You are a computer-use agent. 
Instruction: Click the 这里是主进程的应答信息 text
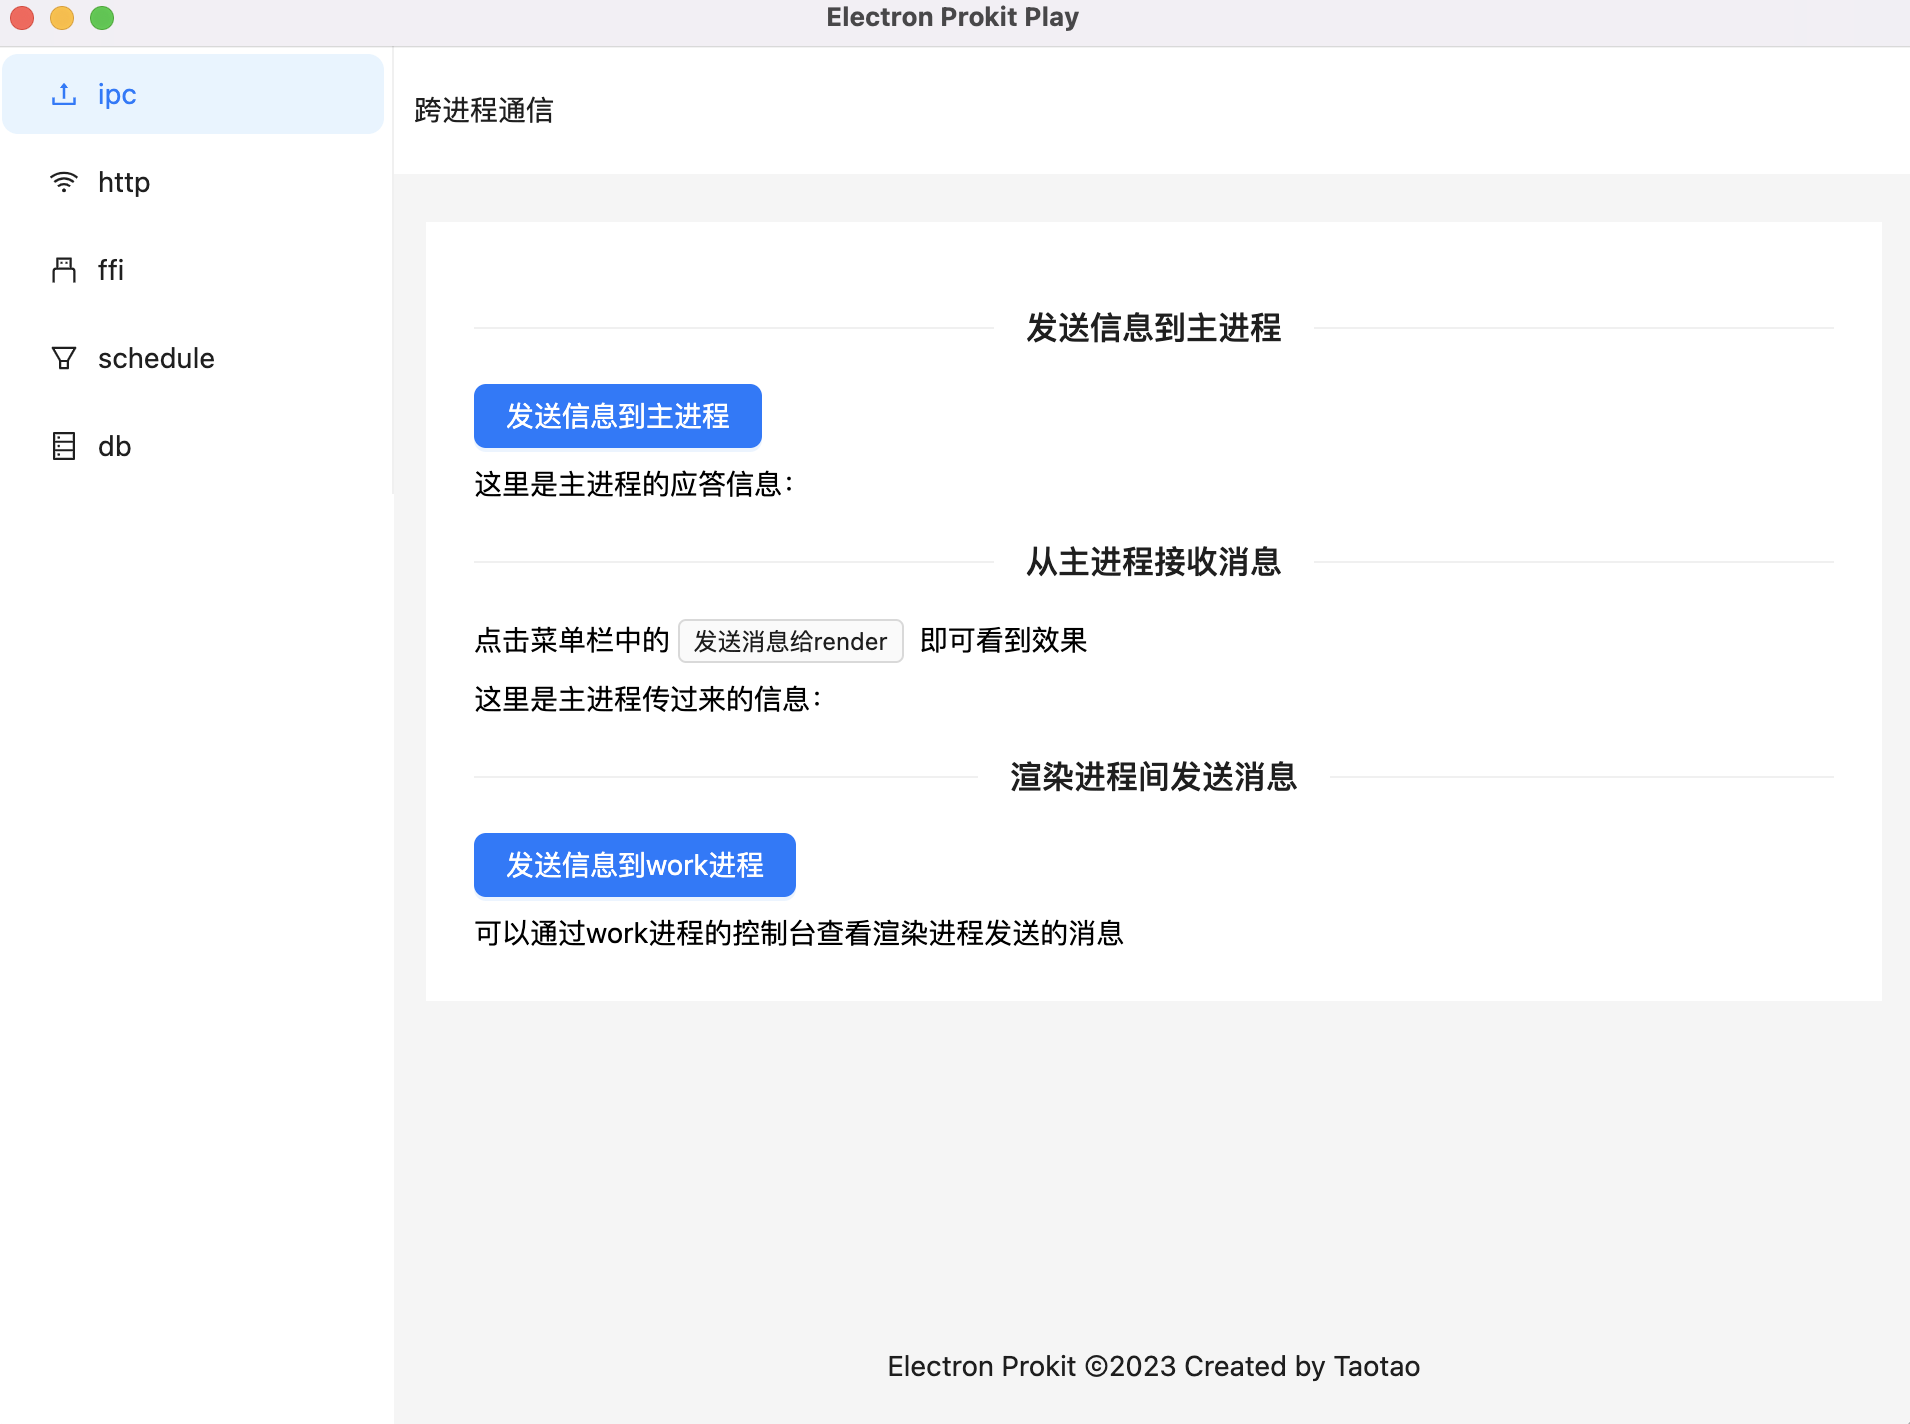click(x=634, y=484)
